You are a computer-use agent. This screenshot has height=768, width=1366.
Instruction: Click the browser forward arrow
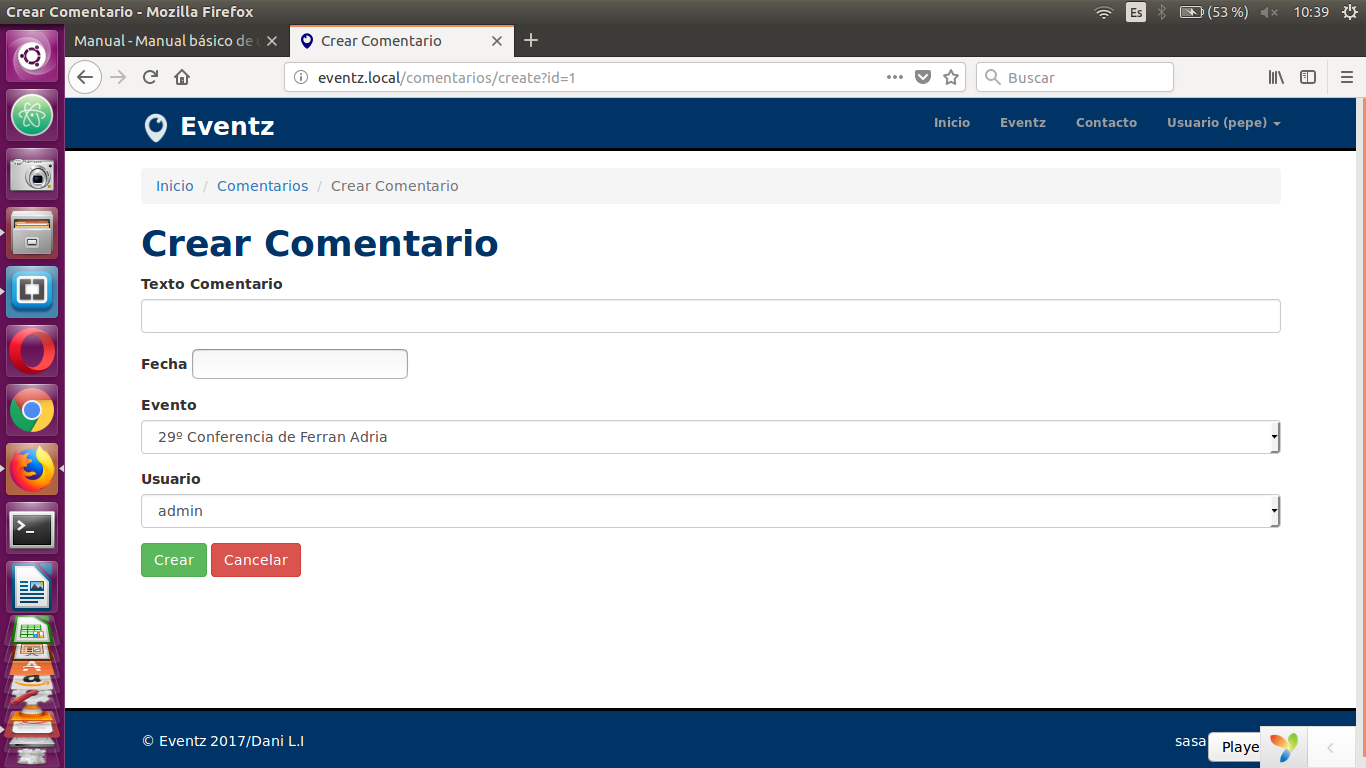pos(118,77)
